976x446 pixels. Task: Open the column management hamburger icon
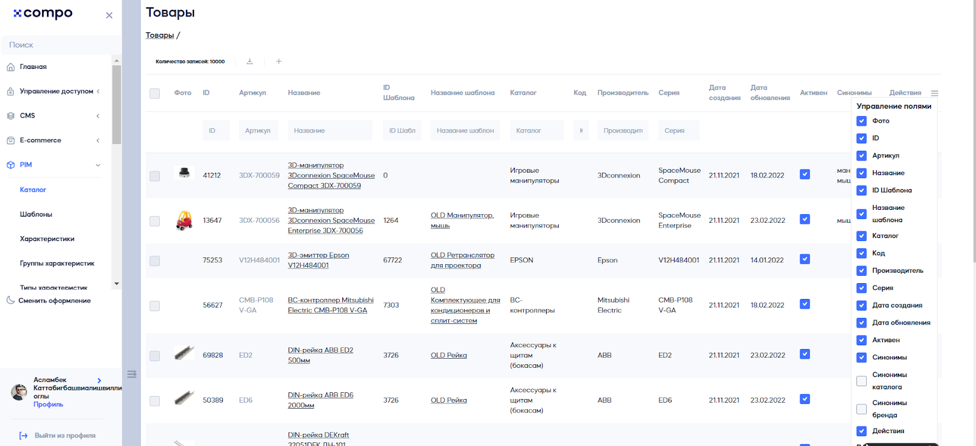(x=934, y=93)
